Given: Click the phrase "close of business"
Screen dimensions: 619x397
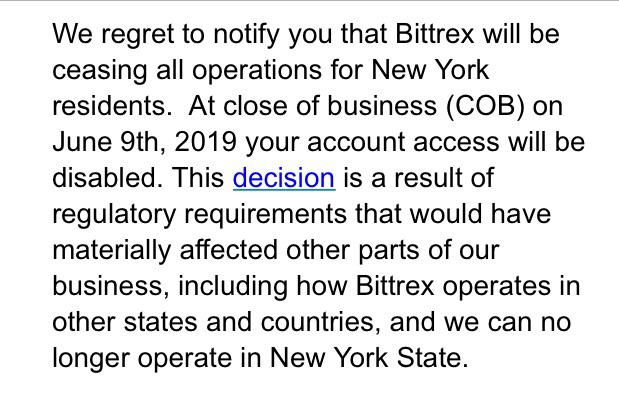Looking at the screenshot, I should (x=330, y=106).
